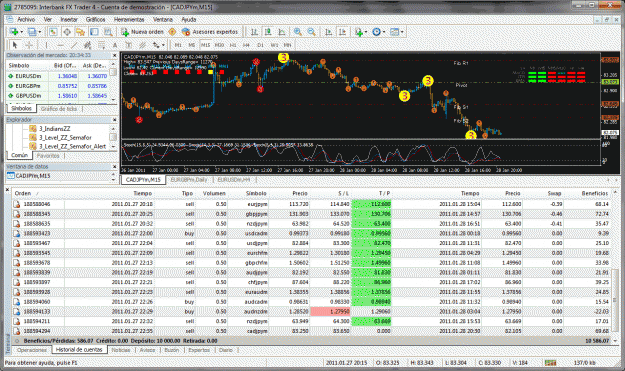Select 3_Level_ZZ_Semafor in the Explorador tree
Image resolution: width=625 pixels, height=371 pixels.
(65, 137)
